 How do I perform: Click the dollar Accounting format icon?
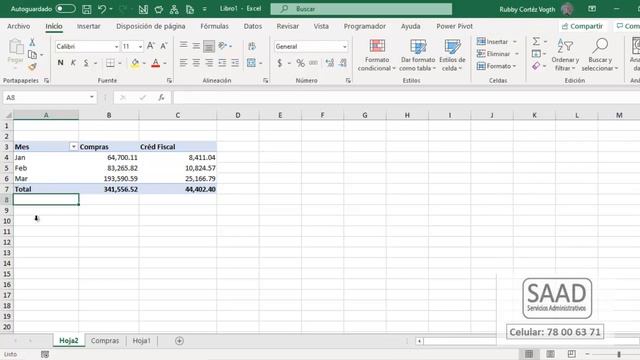(280, 63)
